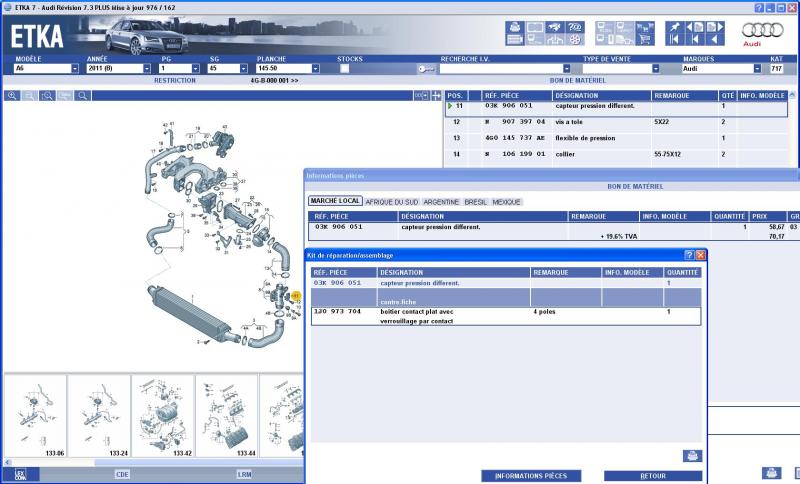Click the car with question mark icon
The image size is (800, 484).
(x=575, y=27)
